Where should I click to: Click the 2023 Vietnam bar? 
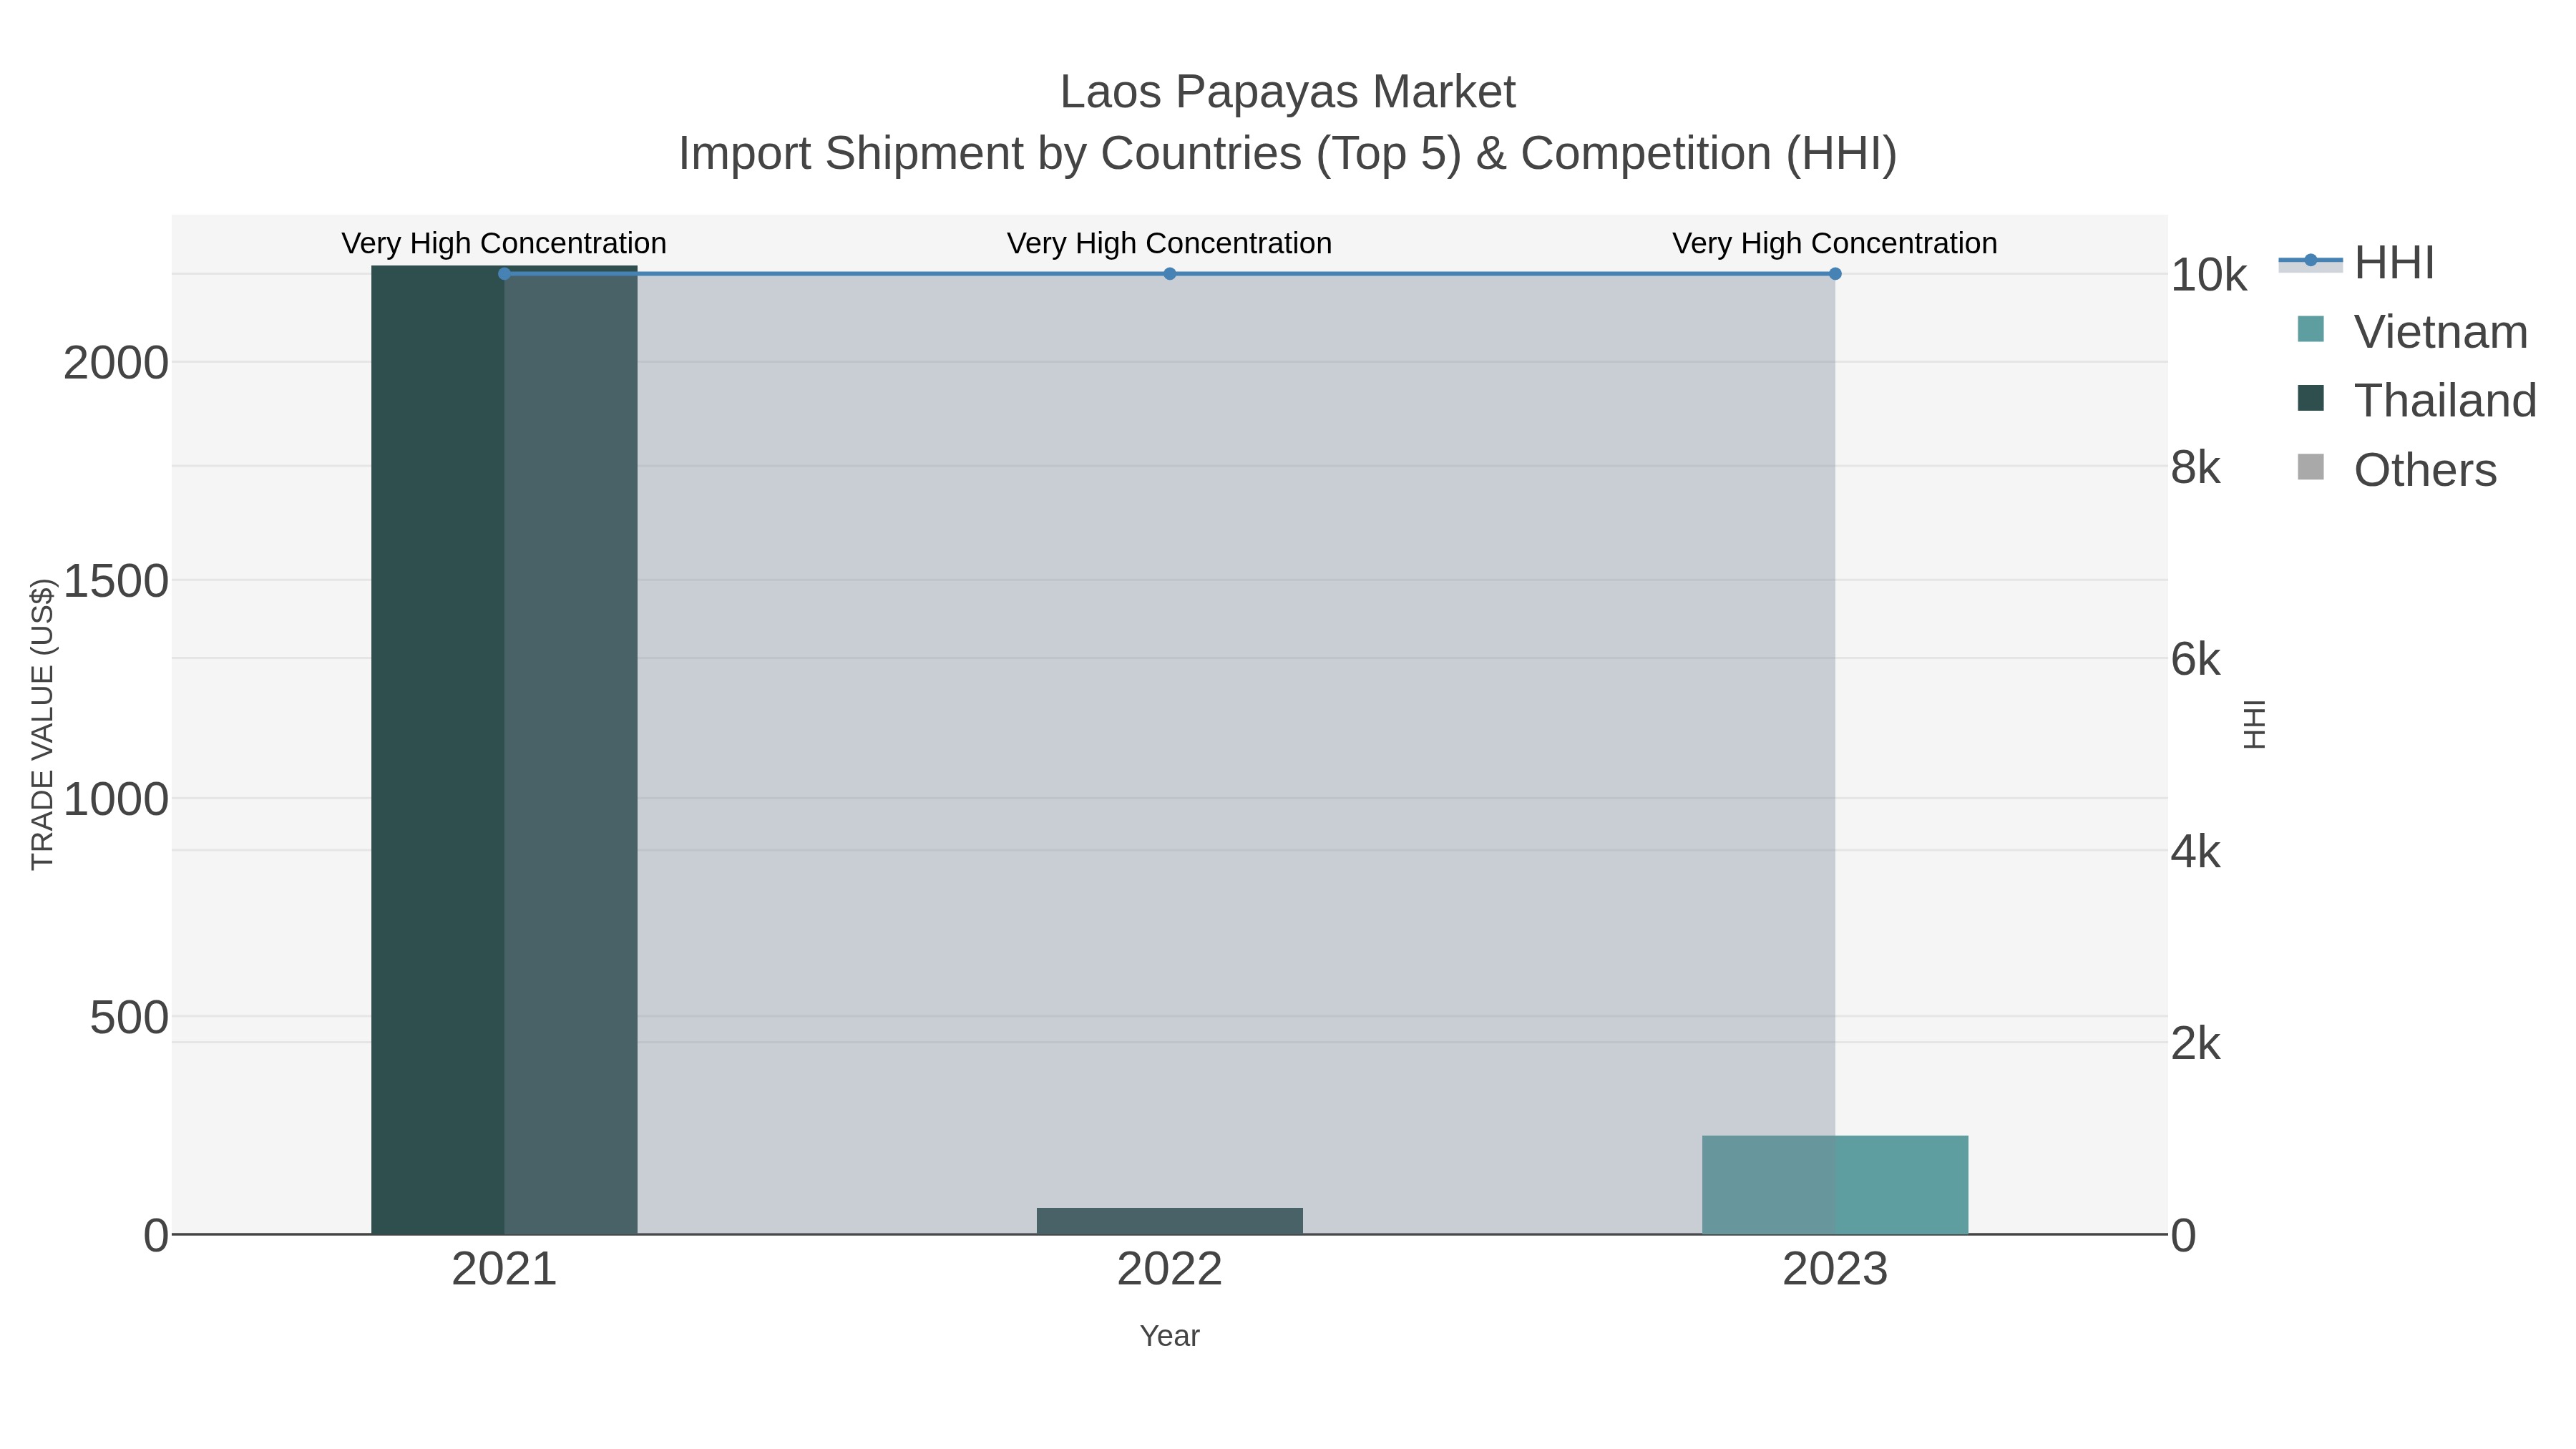[x=1835, y=1185]
